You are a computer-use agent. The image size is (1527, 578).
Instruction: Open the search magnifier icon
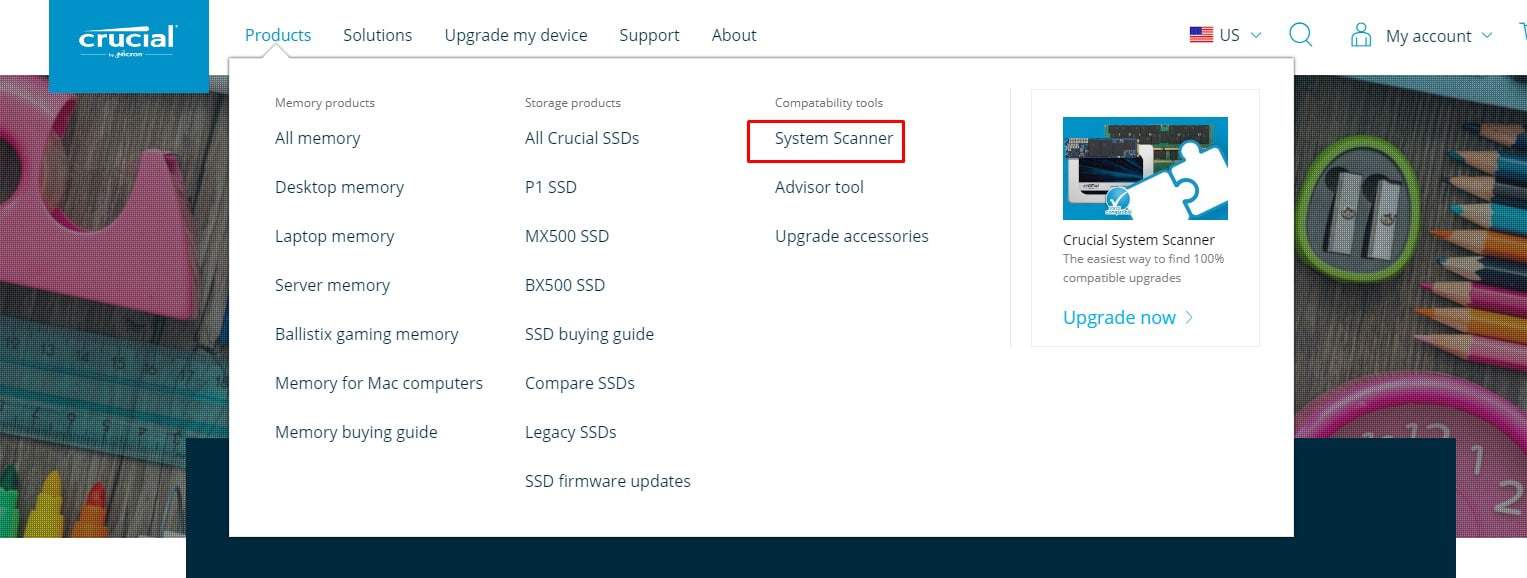(1300, 35)
